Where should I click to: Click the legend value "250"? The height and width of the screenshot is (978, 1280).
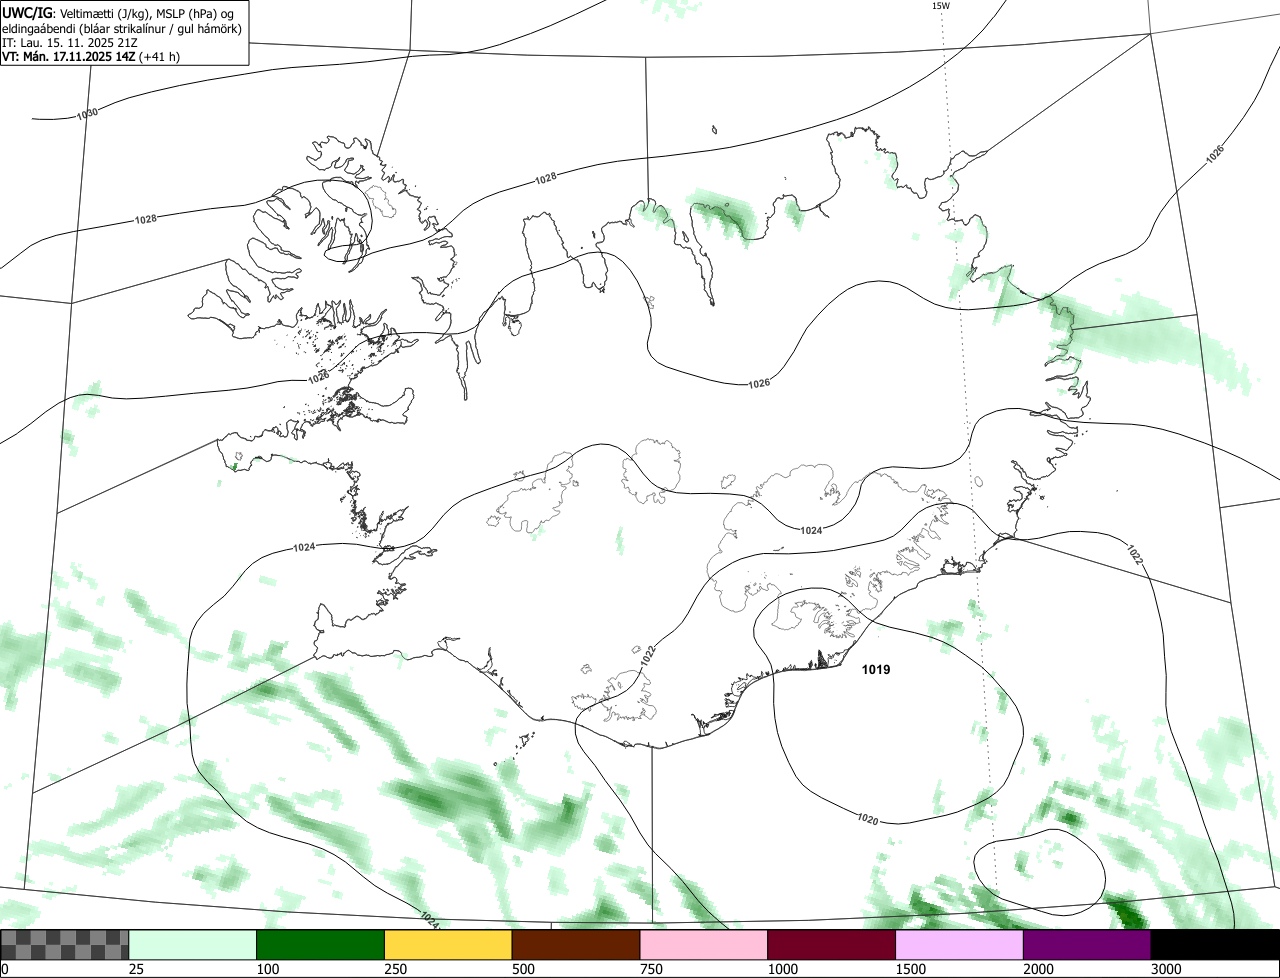point(397,969)
